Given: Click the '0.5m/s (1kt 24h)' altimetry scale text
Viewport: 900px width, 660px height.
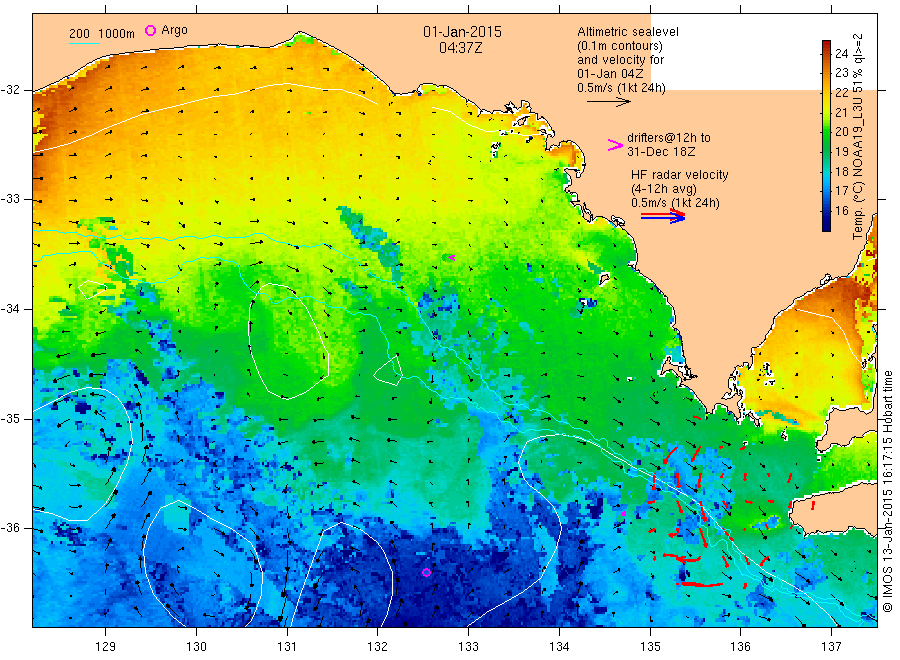Looking at the screenshot, I should [622, 88].
